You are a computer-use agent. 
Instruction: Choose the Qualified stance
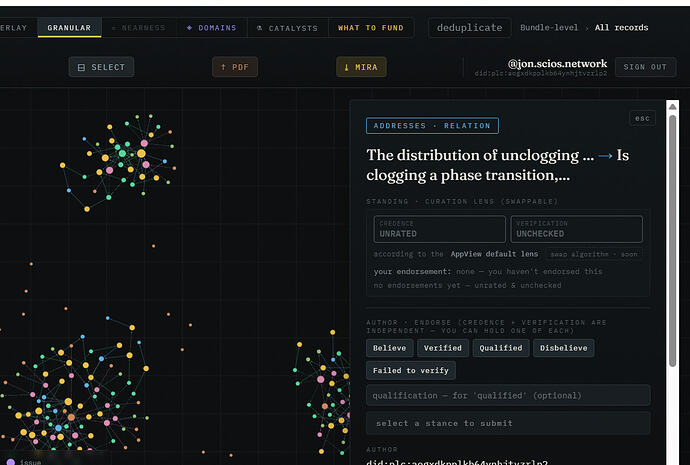click(501, 348)
